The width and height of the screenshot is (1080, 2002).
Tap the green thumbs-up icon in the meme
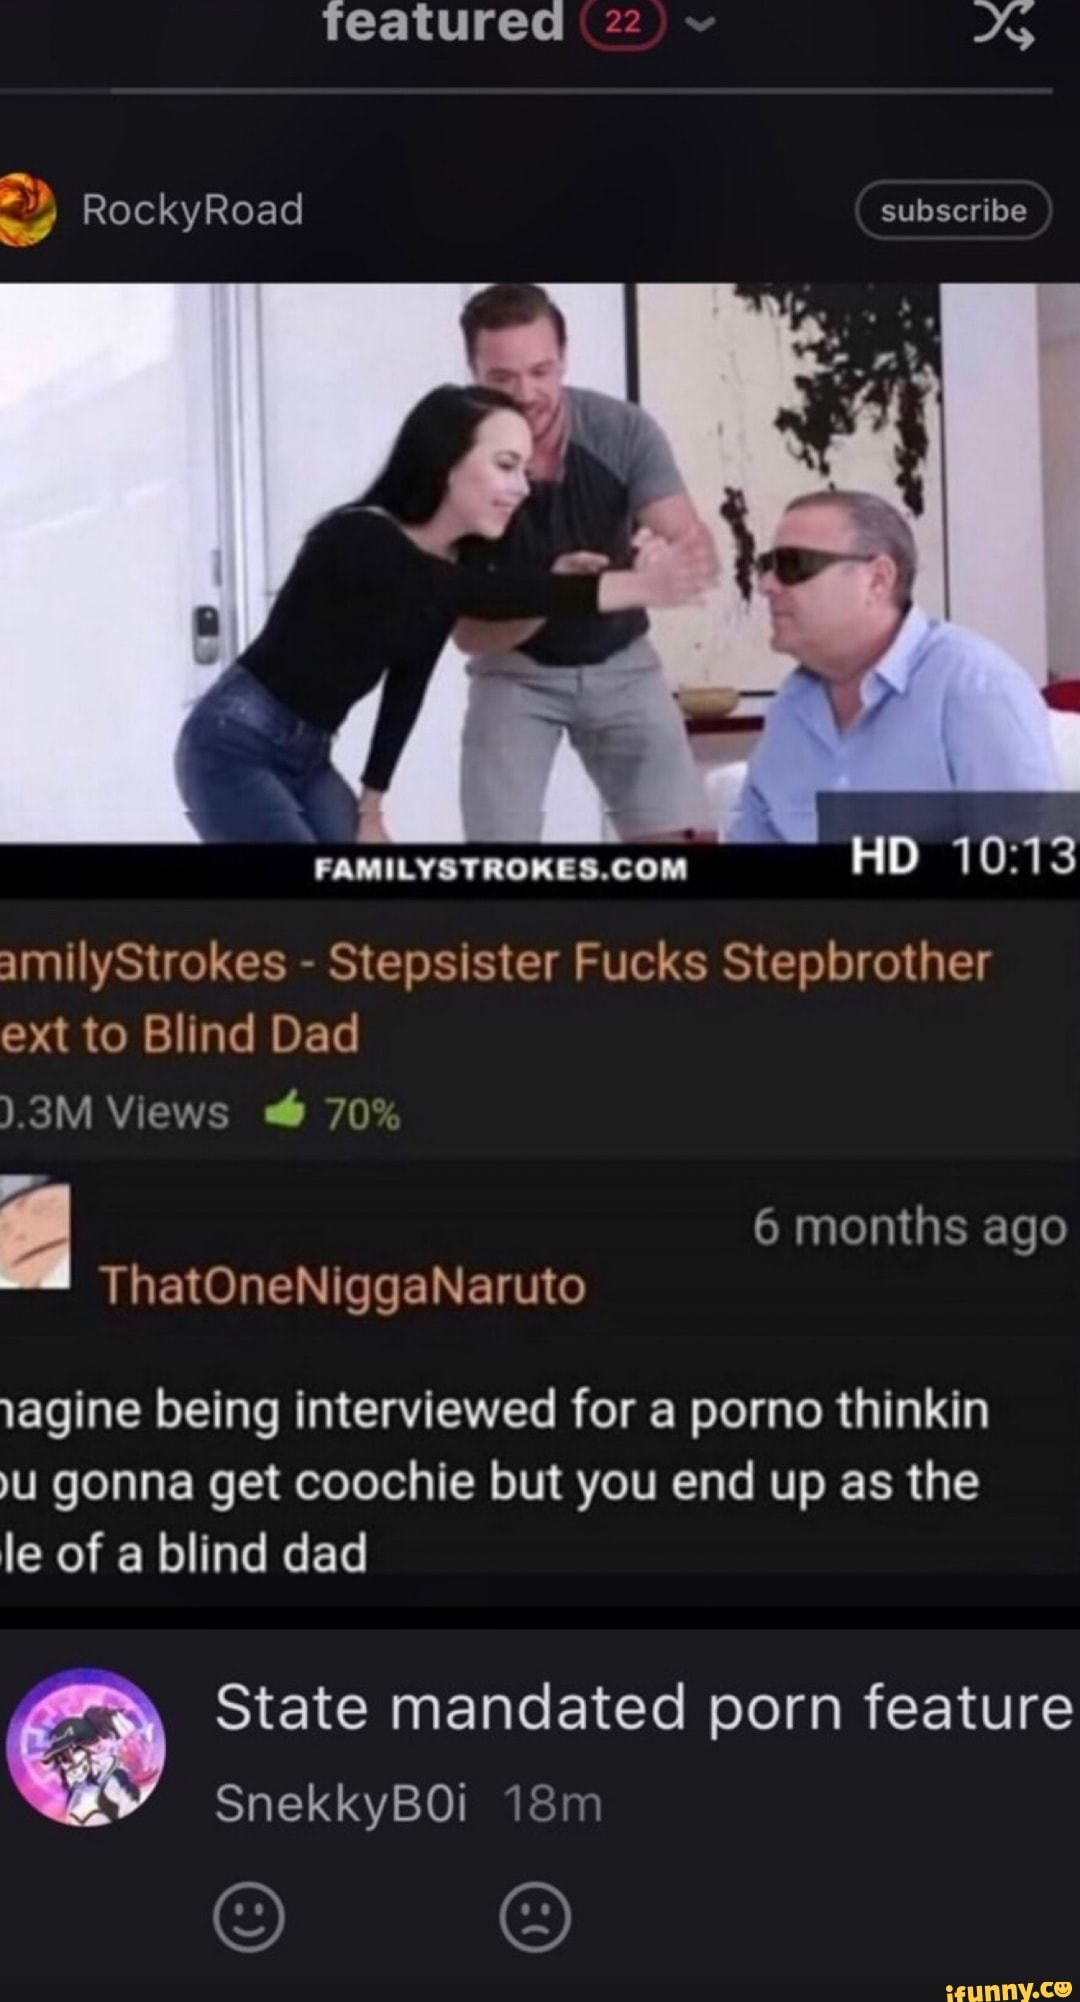coord(285,1112)
